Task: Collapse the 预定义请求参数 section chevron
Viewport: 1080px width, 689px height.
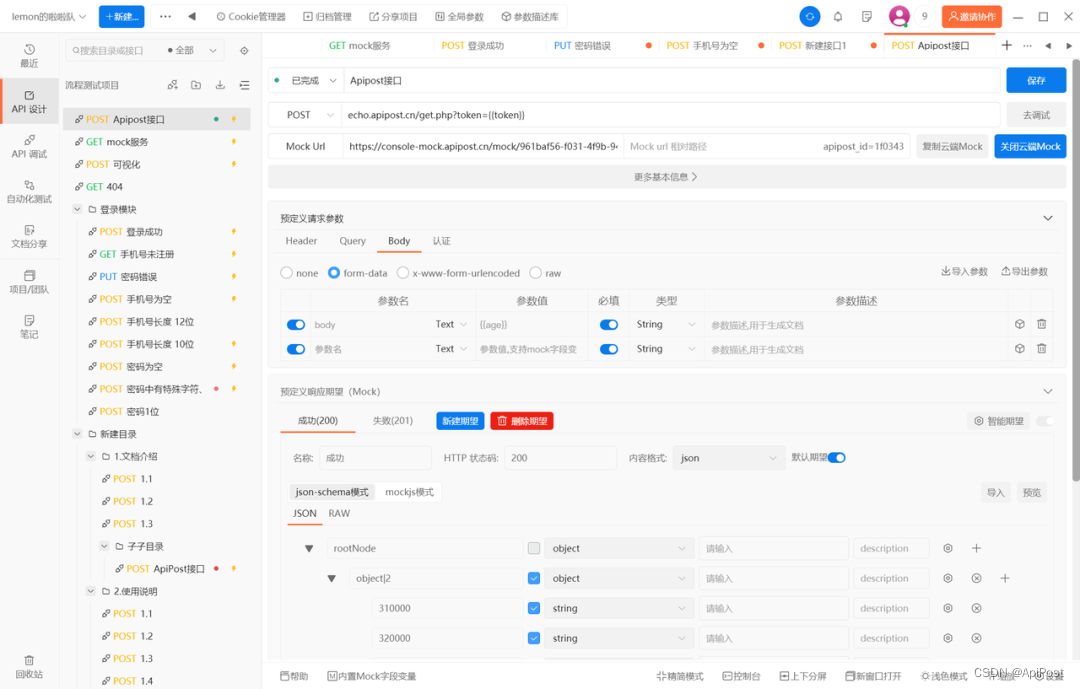Action: tap(1048, 217)
